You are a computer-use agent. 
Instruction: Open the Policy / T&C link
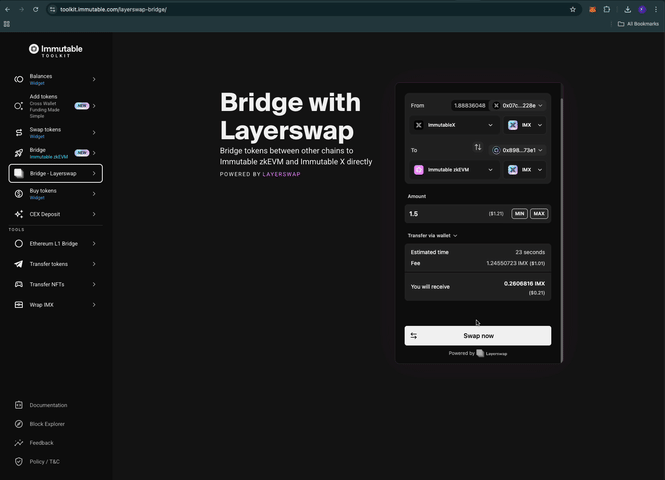click(45, 462)
